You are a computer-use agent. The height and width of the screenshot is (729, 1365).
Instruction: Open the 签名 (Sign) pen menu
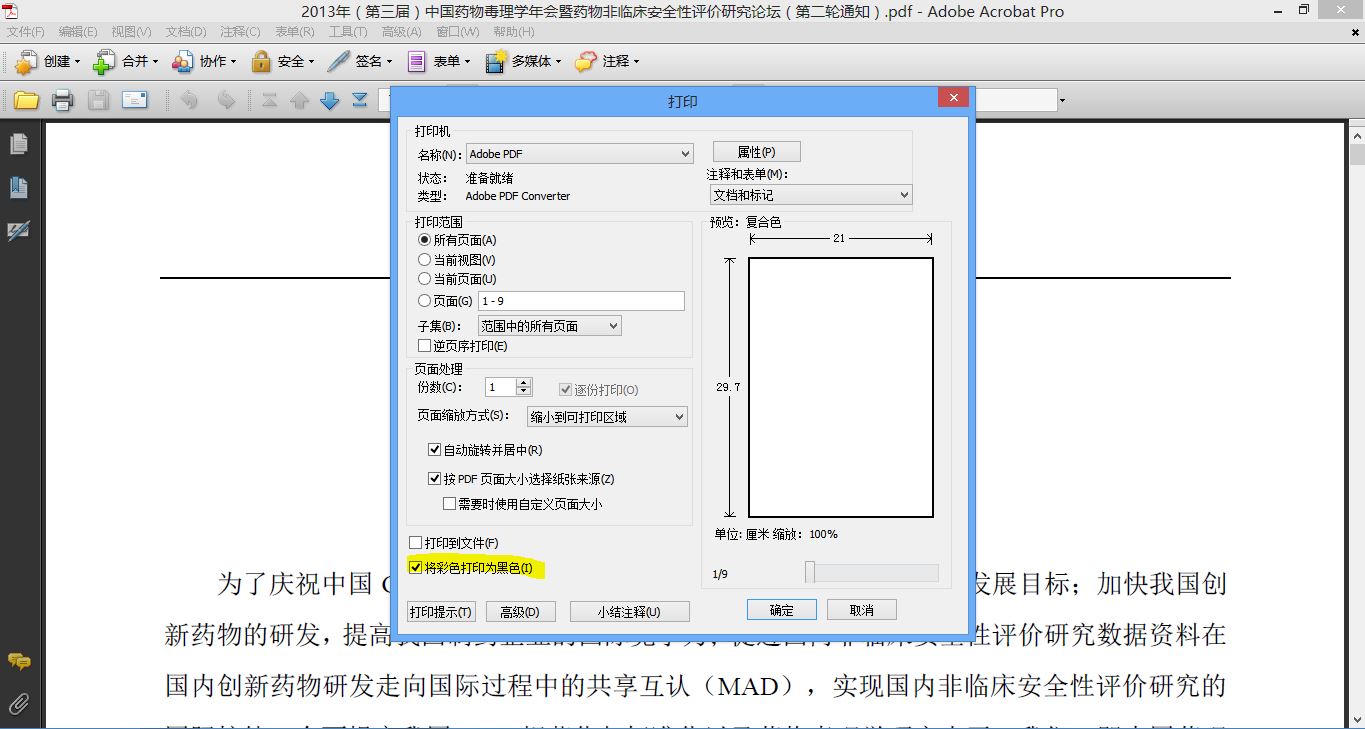coord(360,62)
